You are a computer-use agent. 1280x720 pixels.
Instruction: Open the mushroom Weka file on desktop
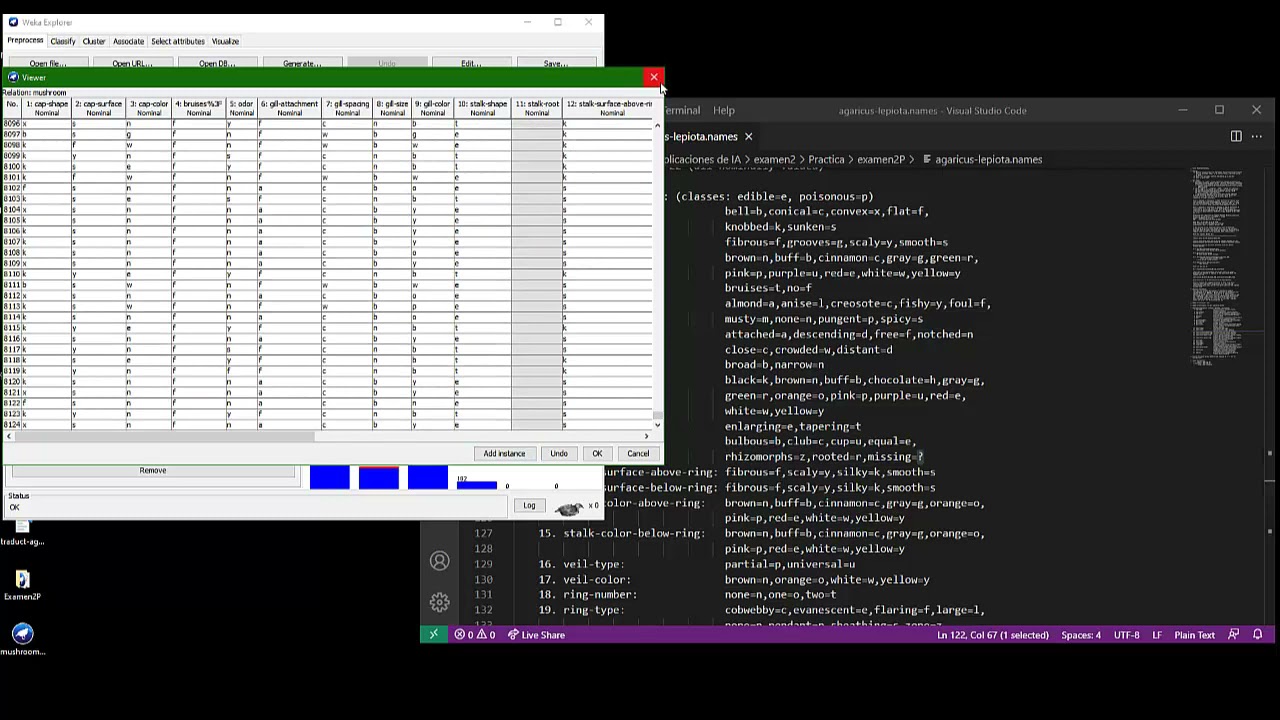tap(22, 639)
